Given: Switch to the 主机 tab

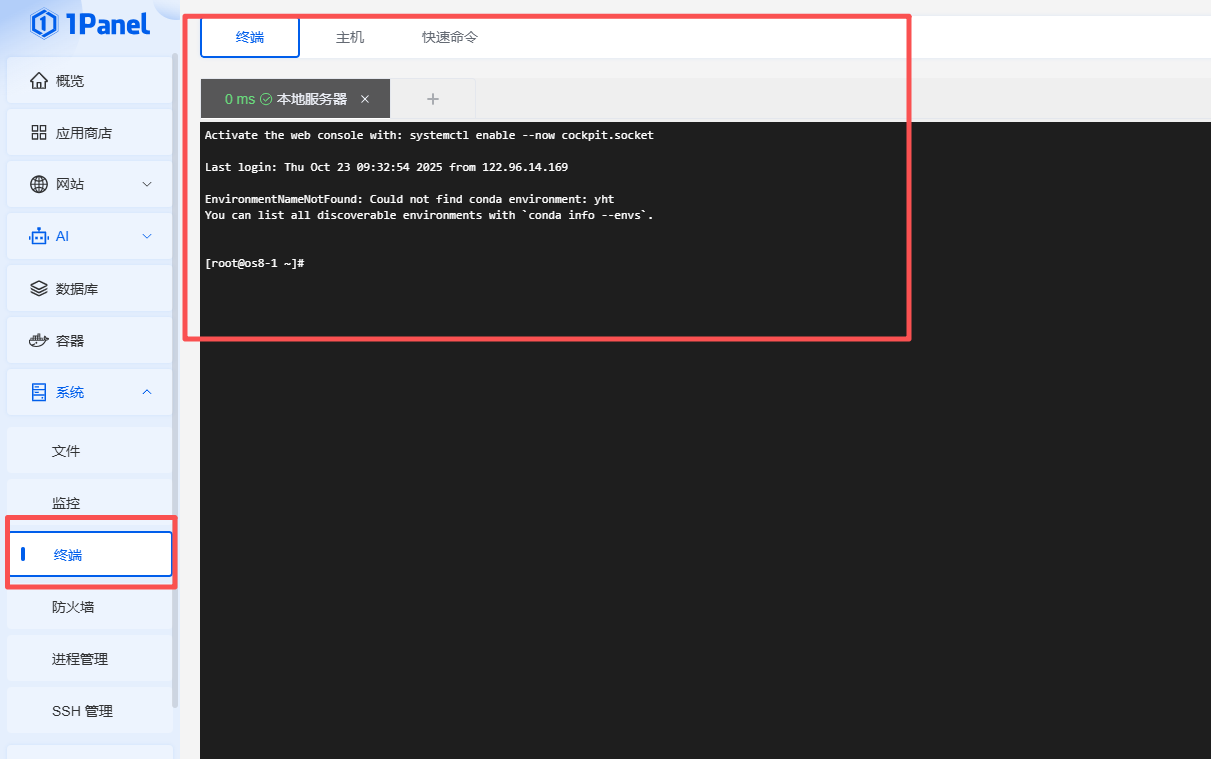Looking at the screenshot, I should pyautogui.click(x=350, y=37).
